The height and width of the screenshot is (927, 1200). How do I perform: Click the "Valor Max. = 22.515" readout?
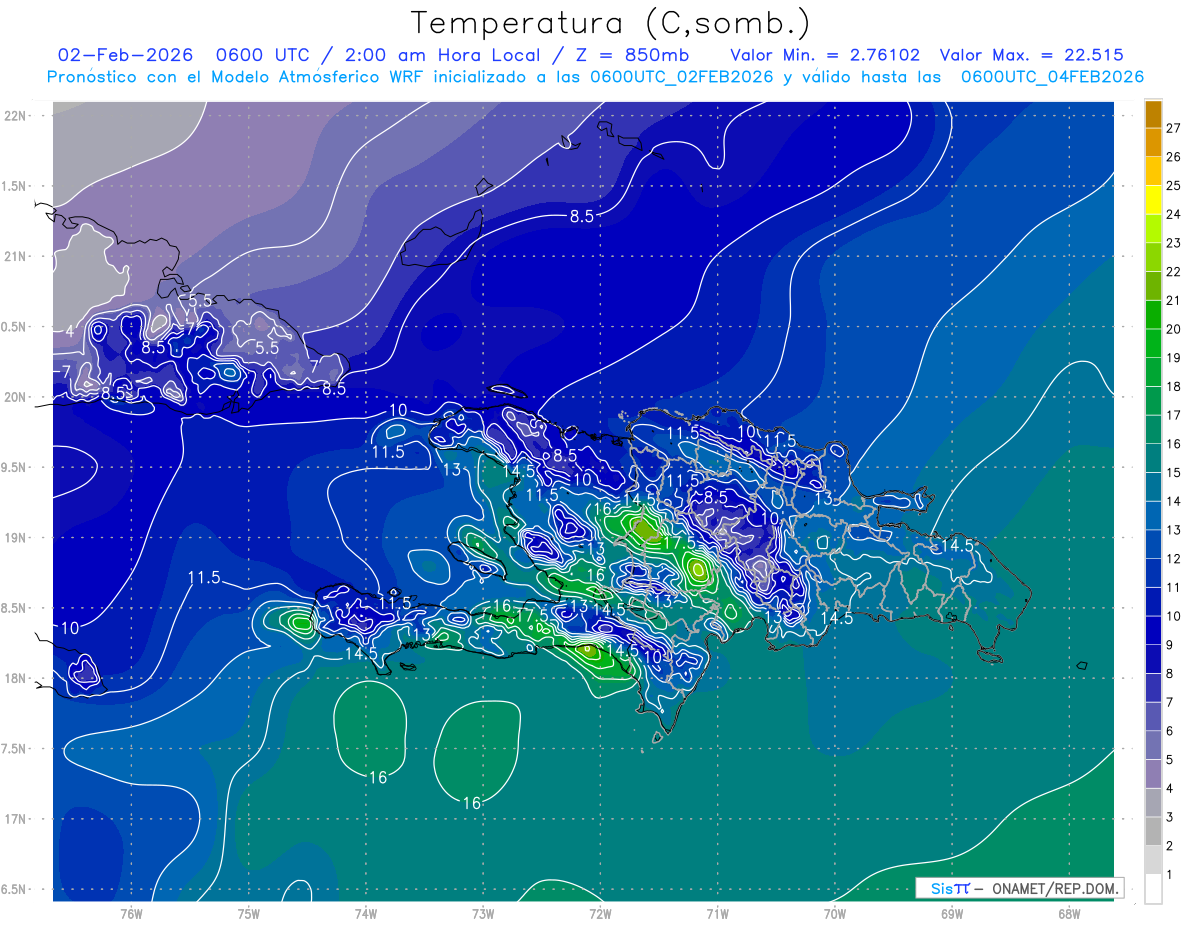coord(1030,56)
